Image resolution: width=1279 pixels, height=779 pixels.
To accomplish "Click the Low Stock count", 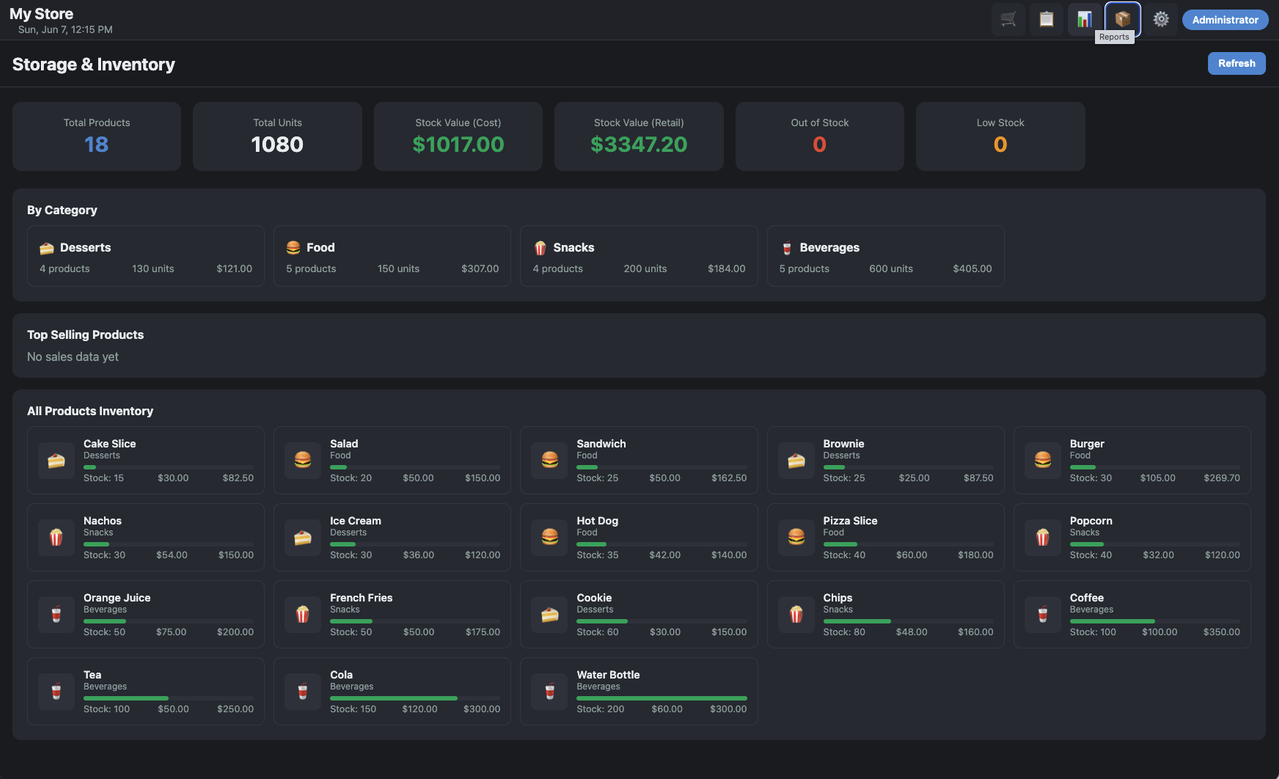I will point(1000,144).
